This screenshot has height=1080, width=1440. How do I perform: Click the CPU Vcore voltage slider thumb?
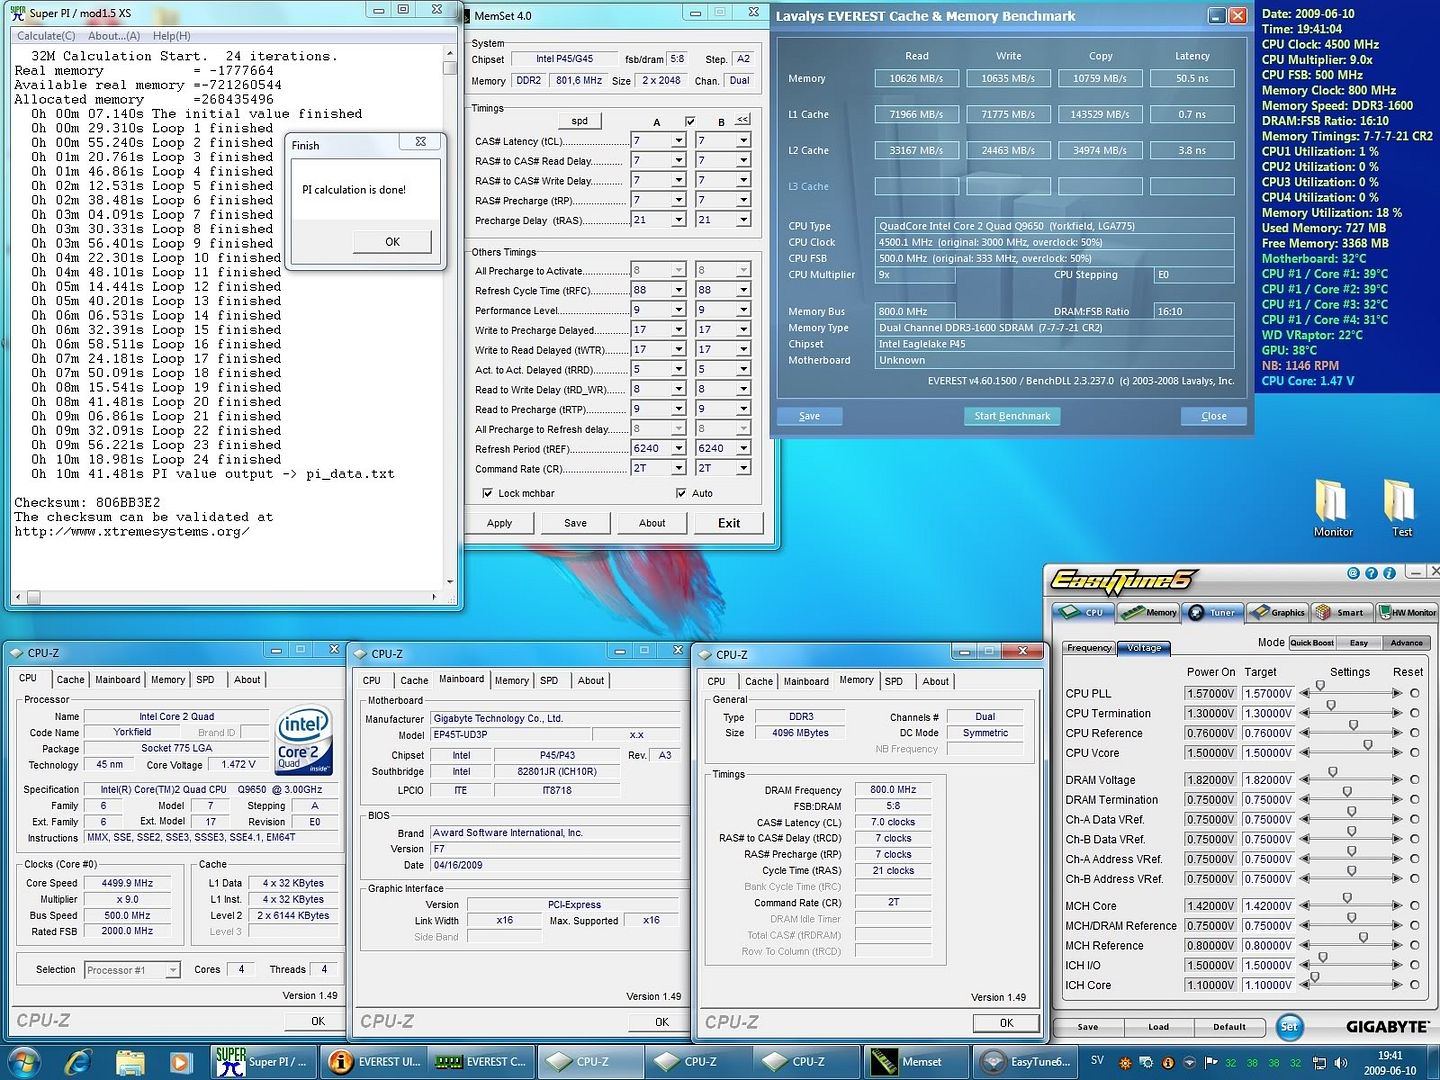click(1367, 745)
